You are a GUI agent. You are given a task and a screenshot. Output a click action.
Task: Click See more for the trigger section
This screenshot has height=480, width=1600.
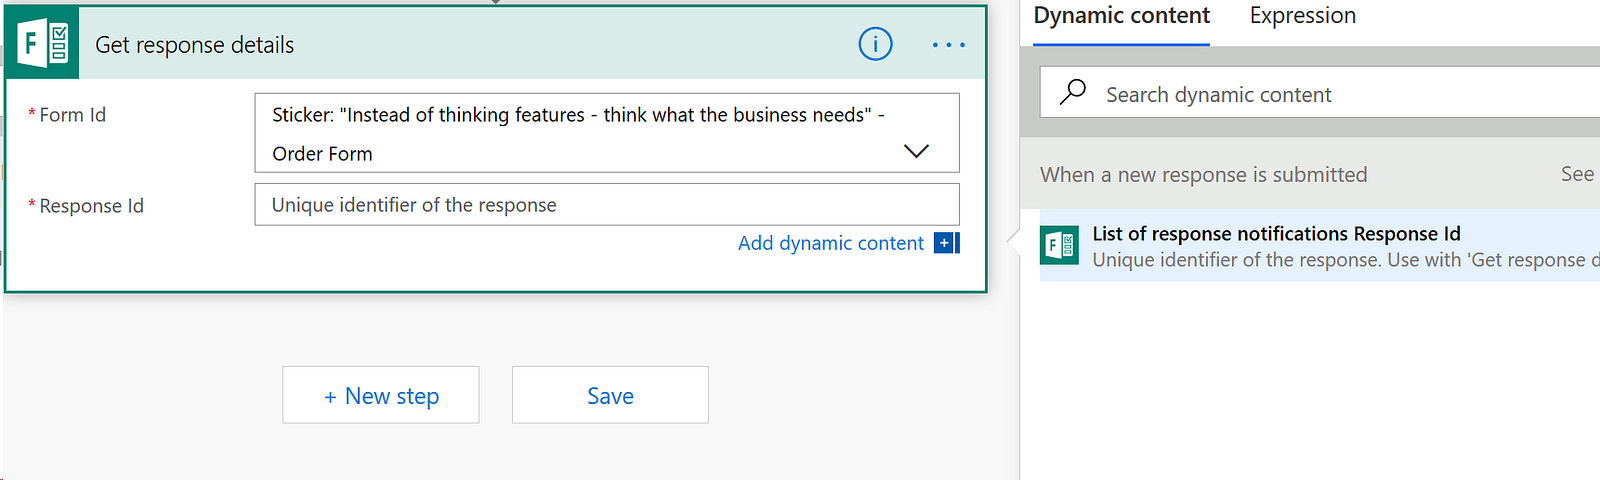(1577, 174)
